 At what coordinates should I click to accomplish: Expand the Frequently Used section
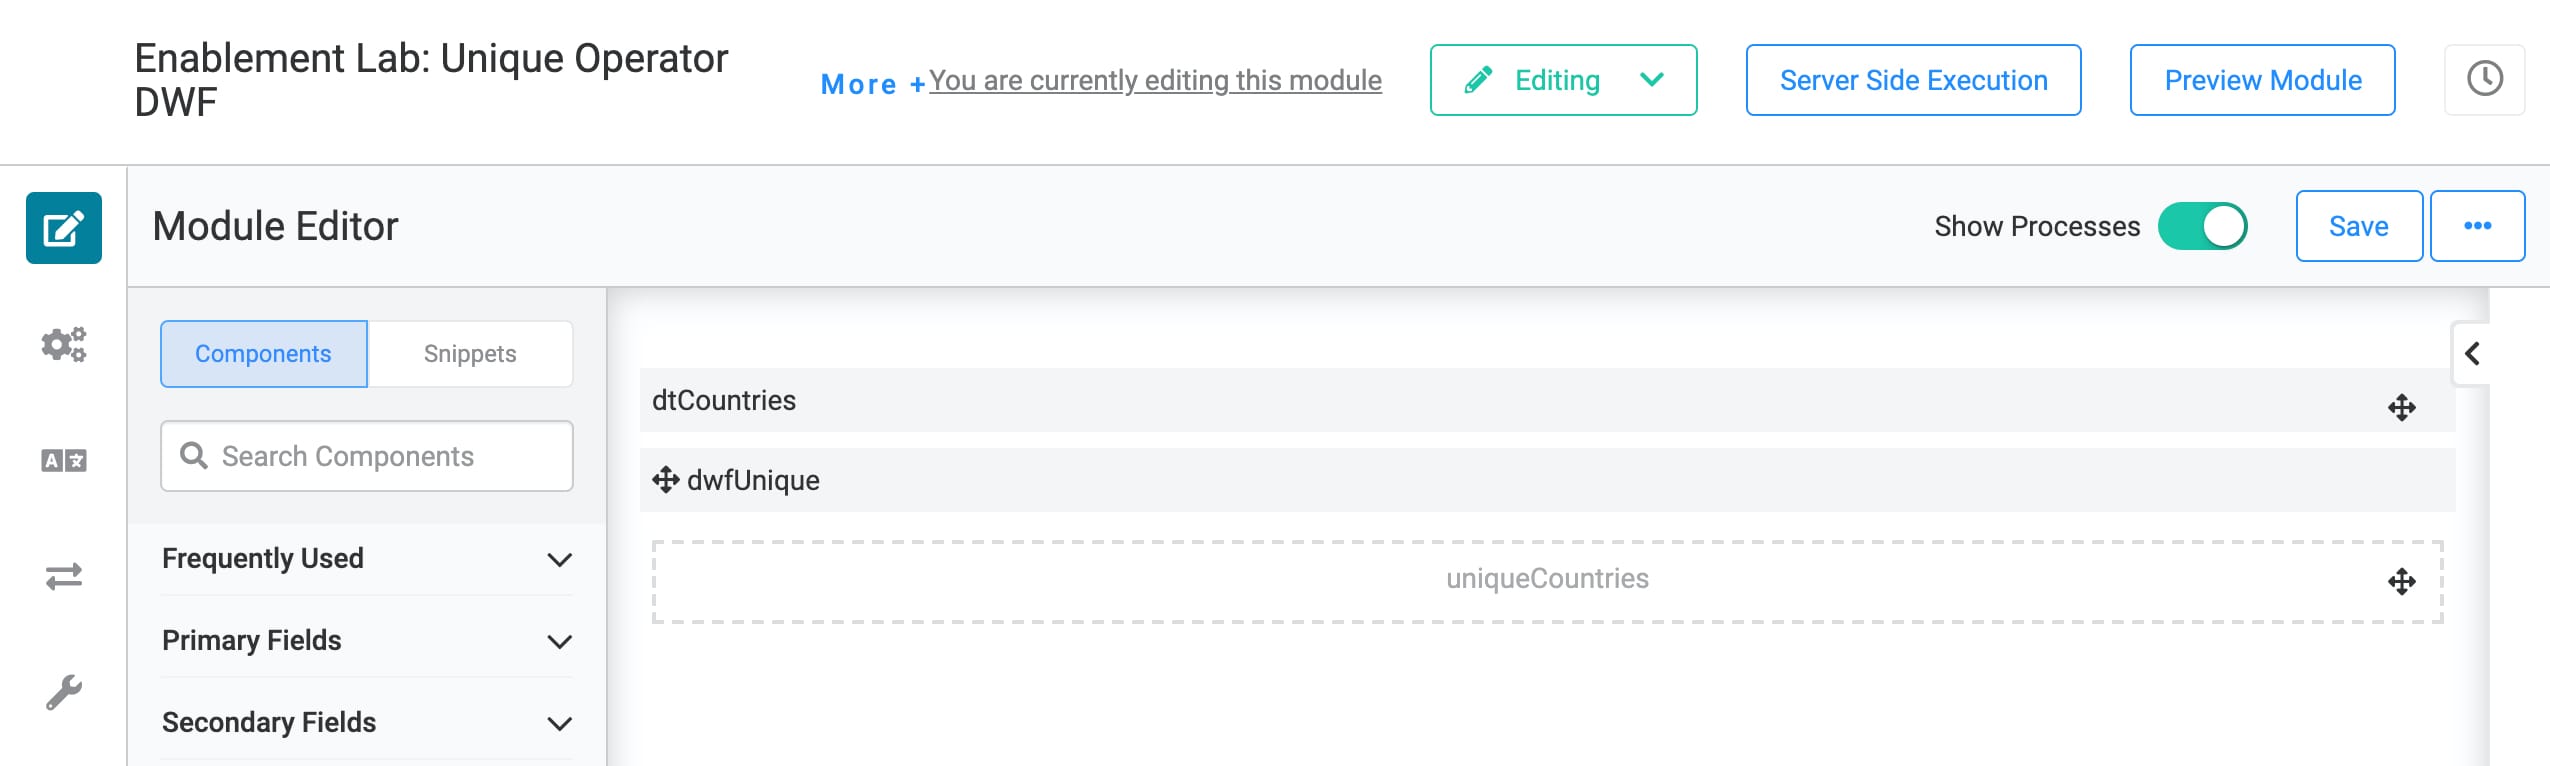click(367, 558)
